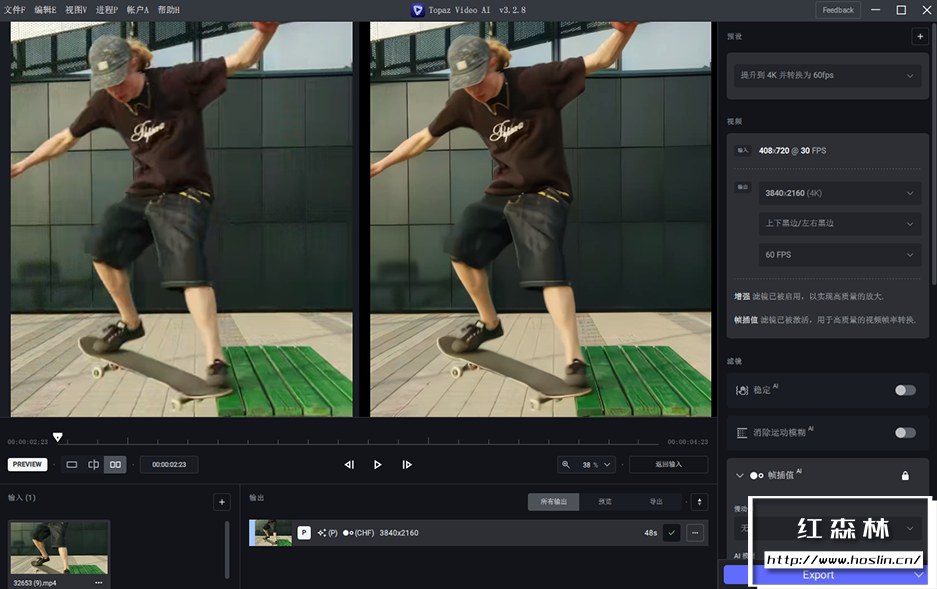The width and height of the screenshot is (937, 589).
Task: Click the green checkmark on output row
Action: [x=671, y=533]
